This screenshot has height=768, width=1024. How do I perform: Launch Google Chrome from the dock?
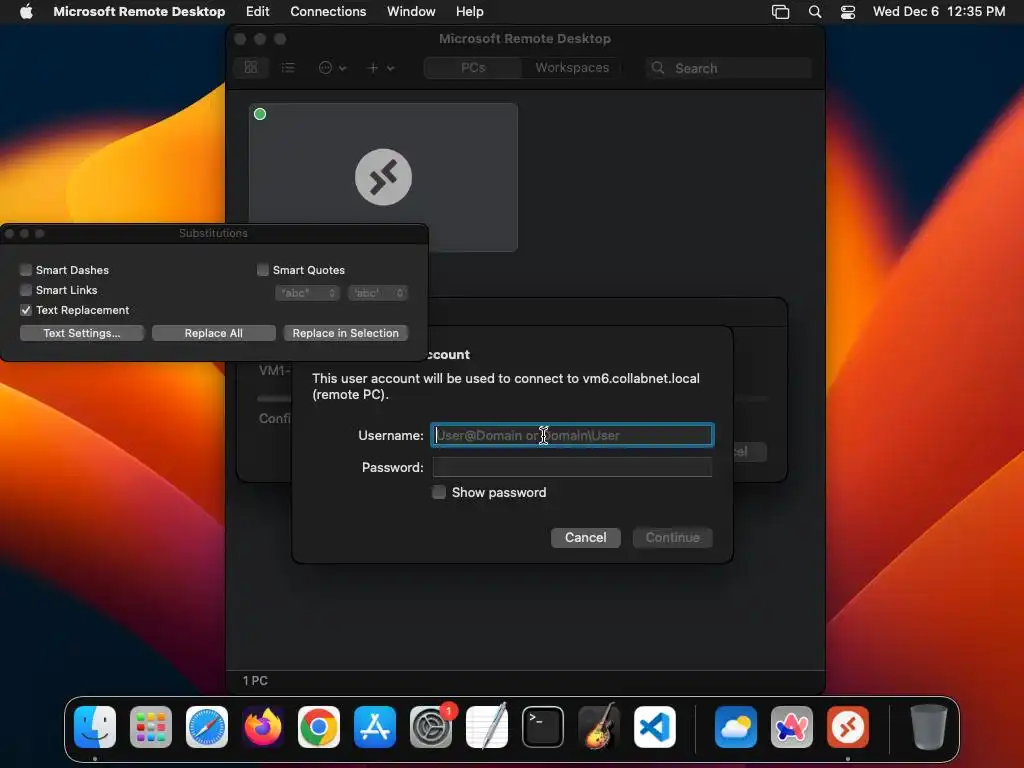[319, 727]
